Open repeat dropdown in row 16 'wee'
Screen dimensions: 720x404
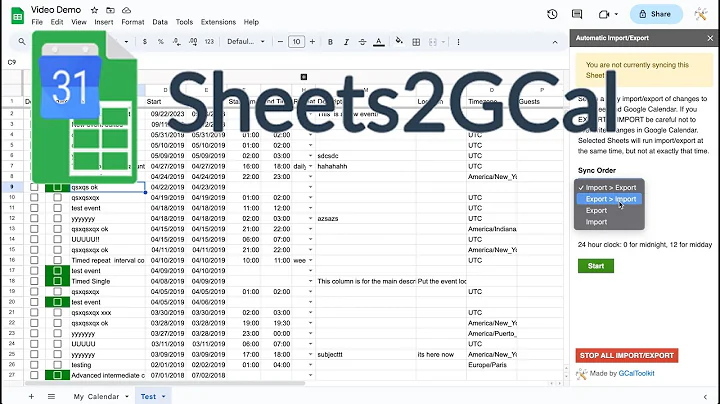310,260
